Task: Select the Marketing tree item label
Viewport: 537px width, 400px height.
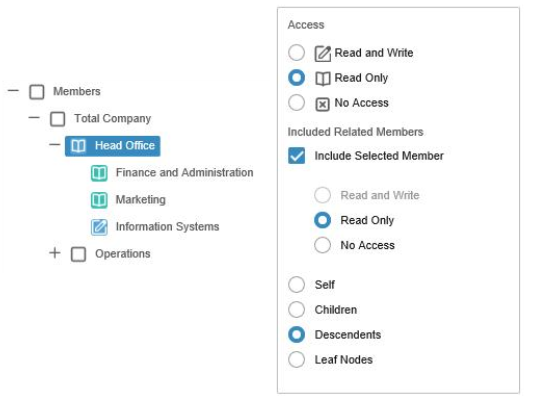Action: tap(141, 200)
